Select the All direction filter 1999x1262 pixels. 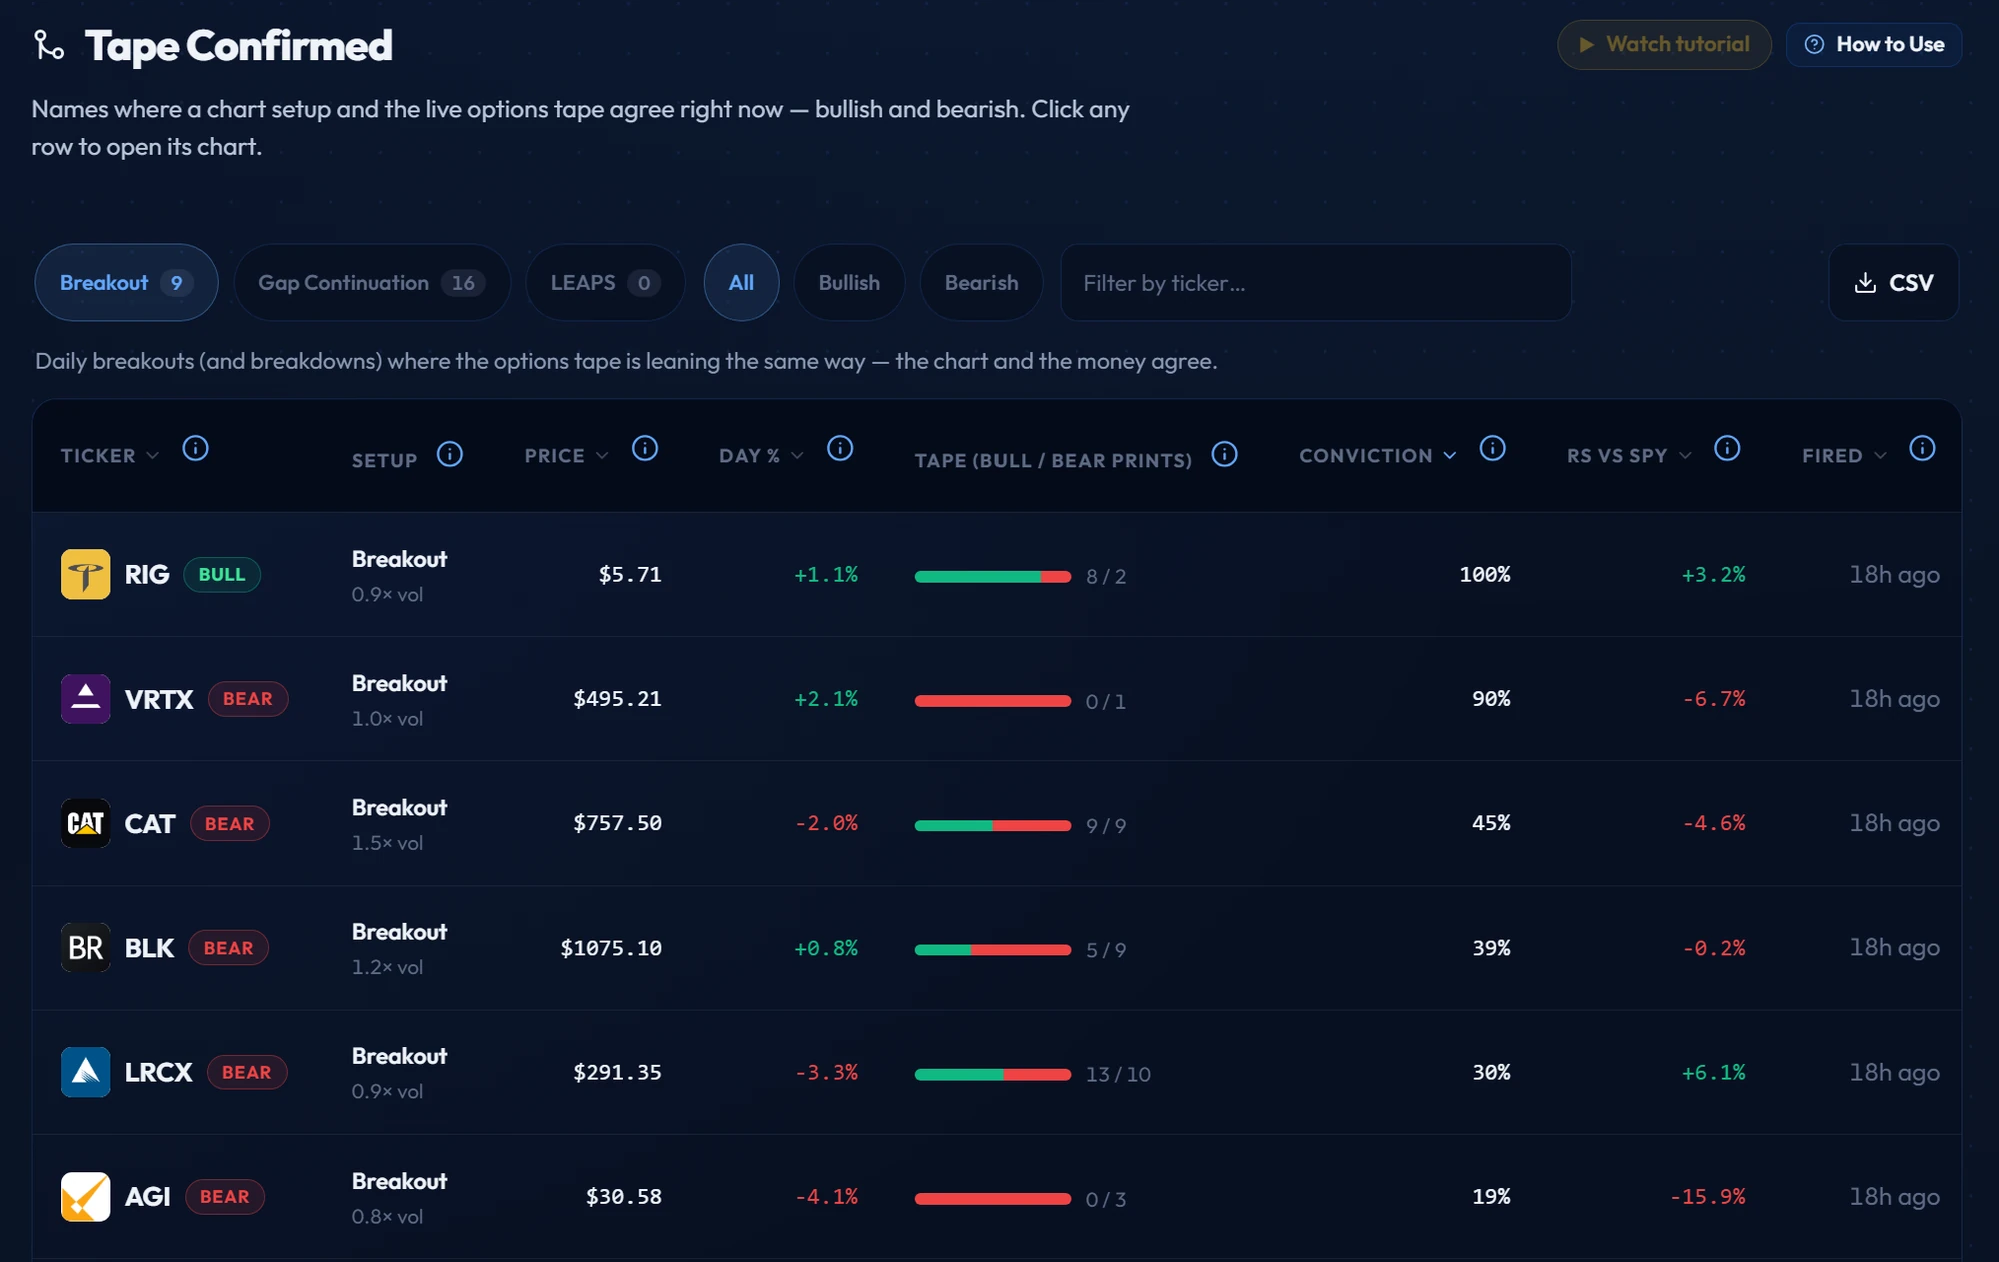pos(741,283)
